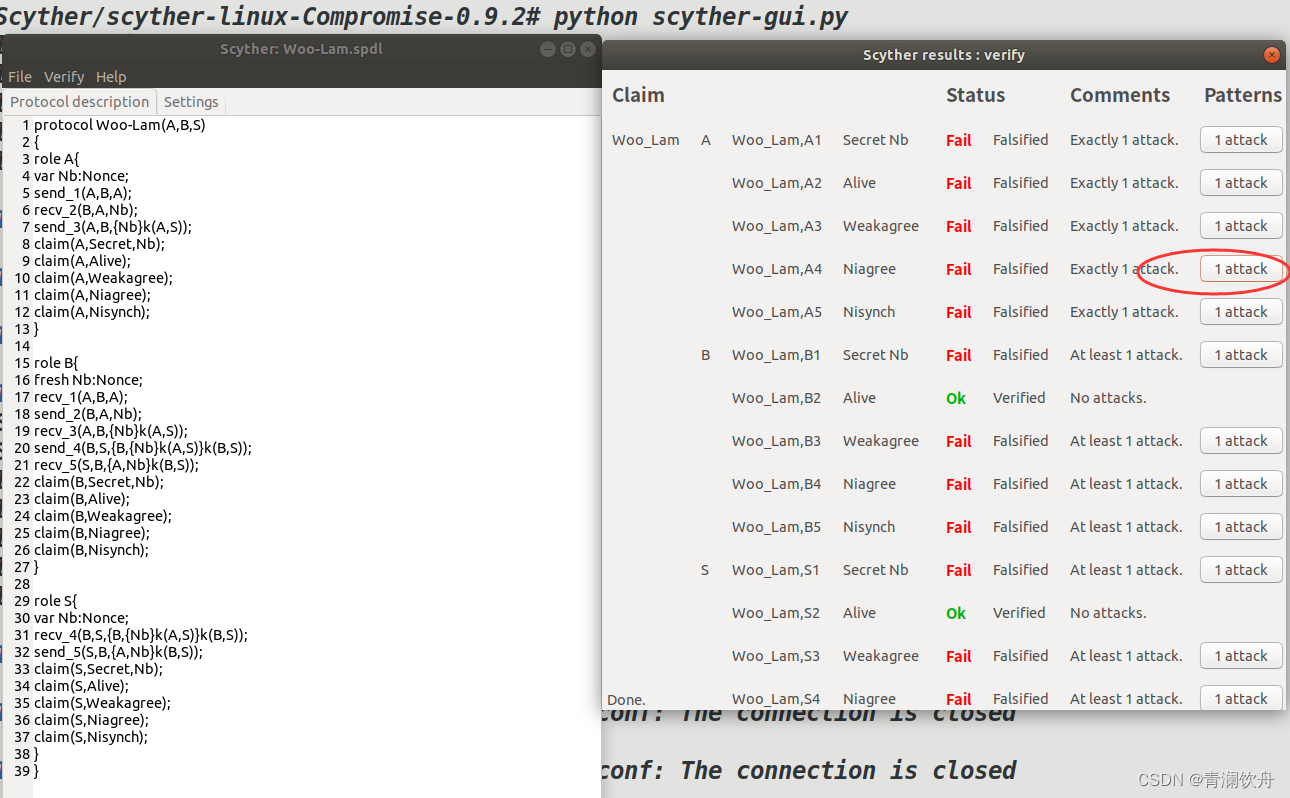Click the 1 attack button for Woo_Lam,A4

[x=1241, y=269]
